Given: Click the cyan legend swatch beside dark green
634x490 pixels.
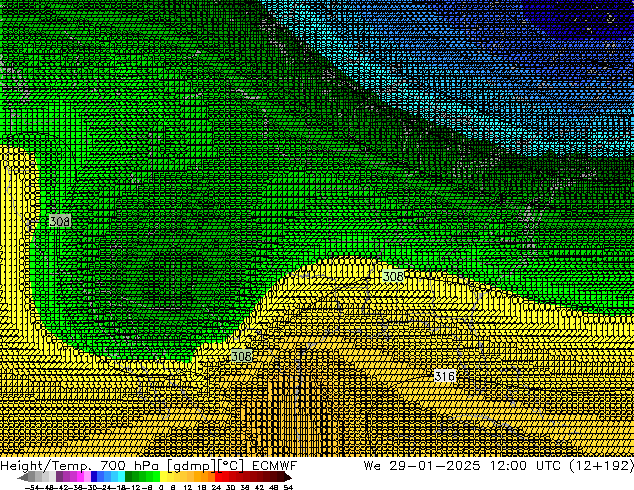Looking at the screenshot, I should click(x=121, y=477).
